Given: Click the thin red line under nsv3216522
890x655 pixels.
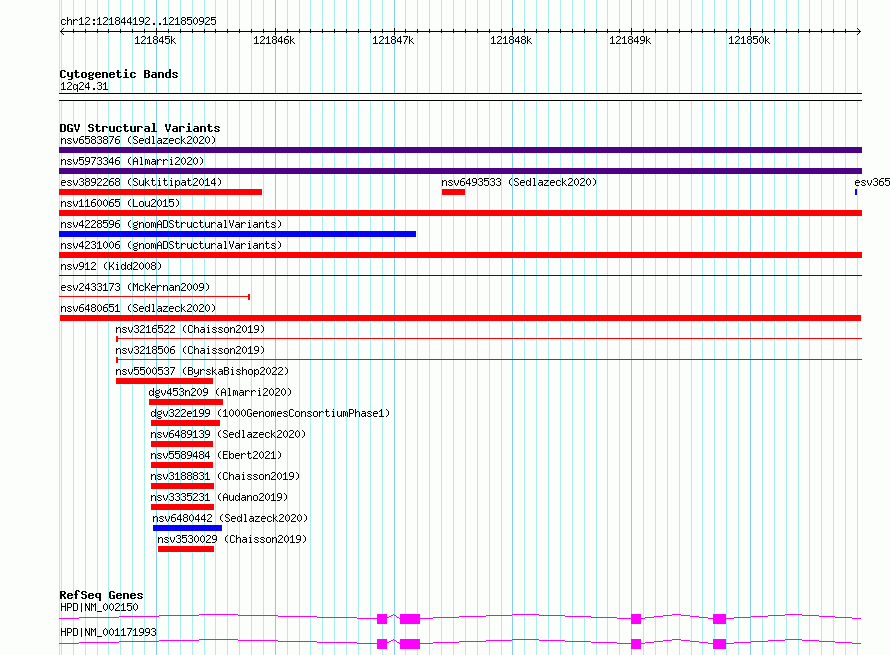Looking at the screenshot, I should coord(489,339).
